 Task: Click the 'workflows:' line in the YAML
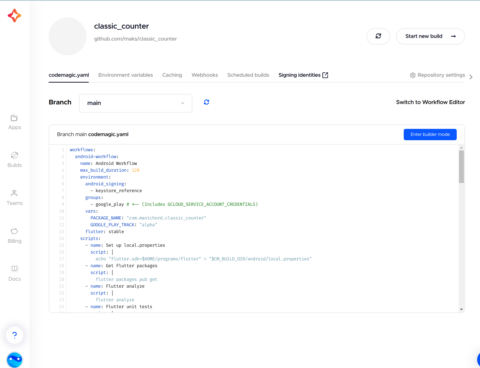click(82, 150)
